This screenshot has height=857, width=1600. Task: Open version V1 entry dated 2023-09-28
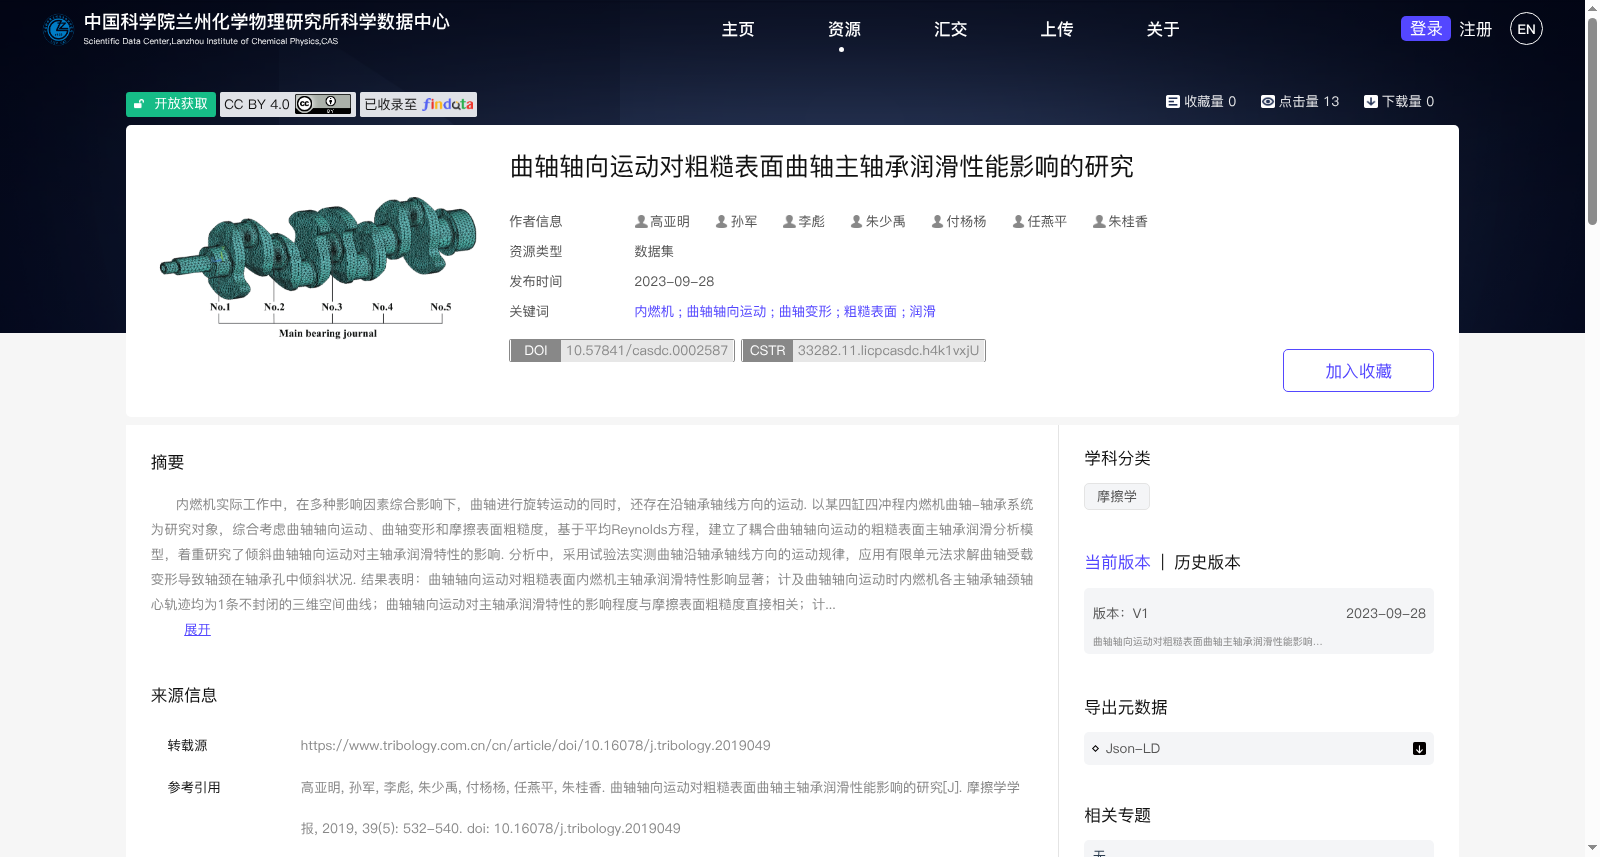tap(1258, 621)
